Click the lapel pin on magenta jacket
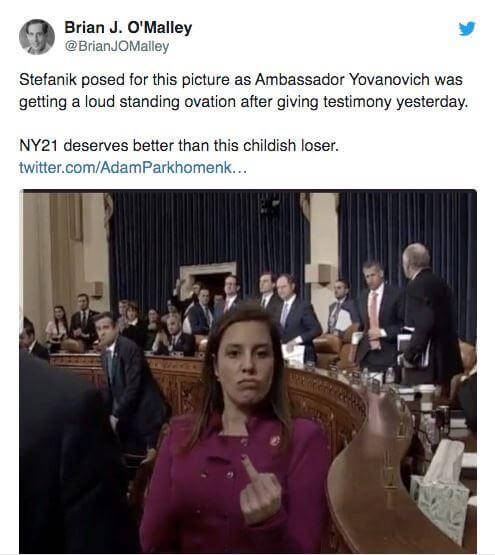 coord(275,441)
